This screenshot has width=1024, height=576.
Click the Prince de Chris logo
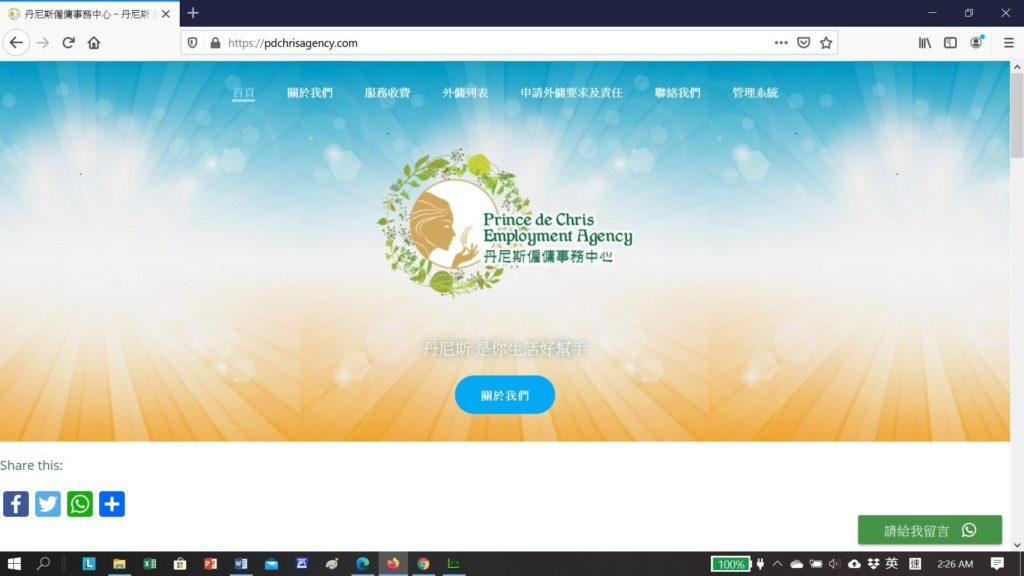coord(505,223)
